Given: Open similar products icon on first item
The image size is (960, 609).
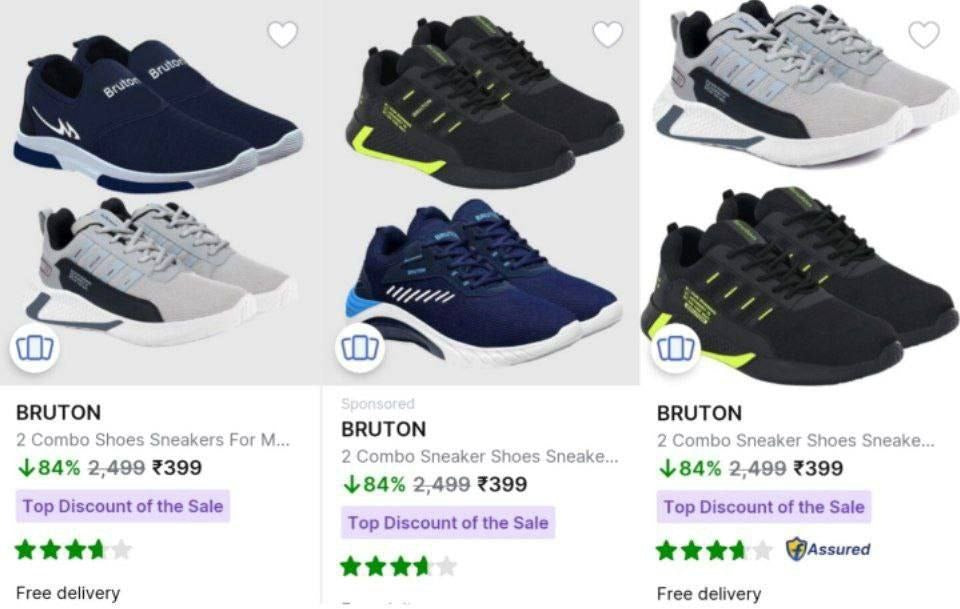Looking at the screenshot, I should (x=36, y=349).
